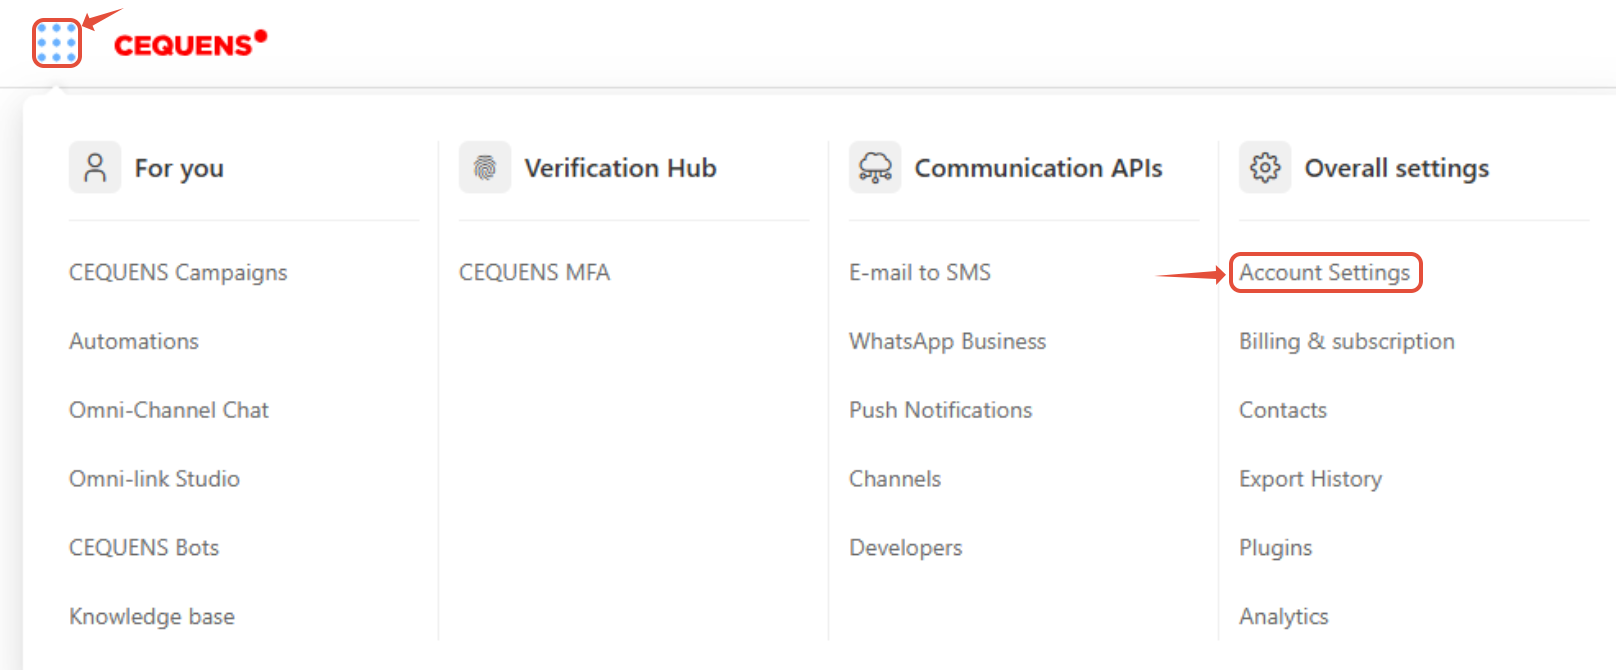Open the Developers section
Image resolution: width=1616 pixels, height=670 pixels.
(x=906, y=548)
